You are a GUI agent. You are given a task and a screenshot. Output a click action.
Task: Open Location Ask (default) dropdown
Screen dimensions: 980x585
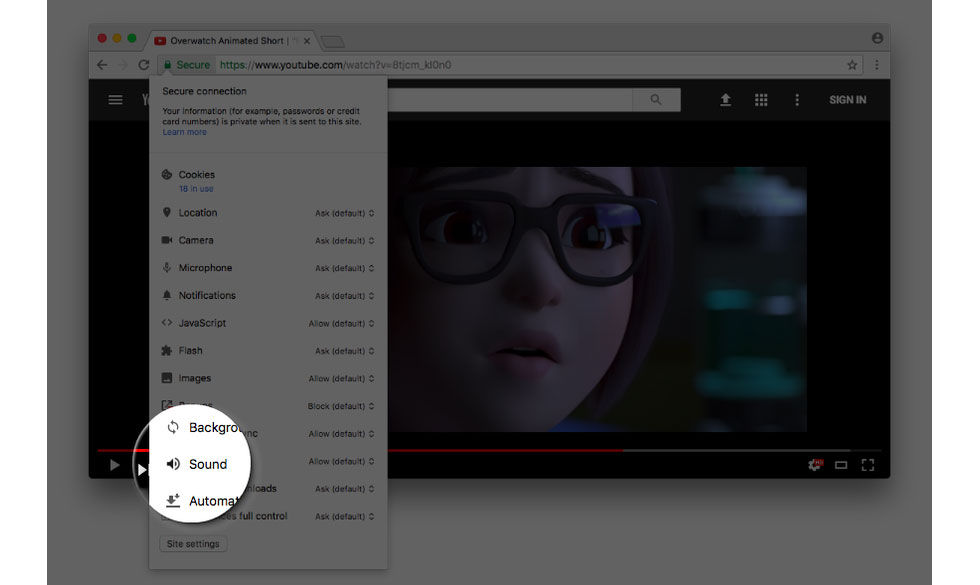coord(344,213)
